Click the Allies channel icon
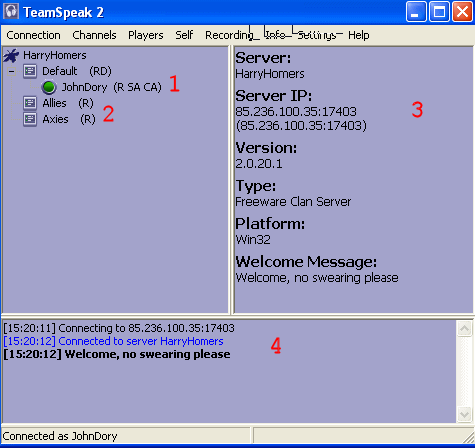The width and height of the screenshot is (475, 448). tap(30, 103)
